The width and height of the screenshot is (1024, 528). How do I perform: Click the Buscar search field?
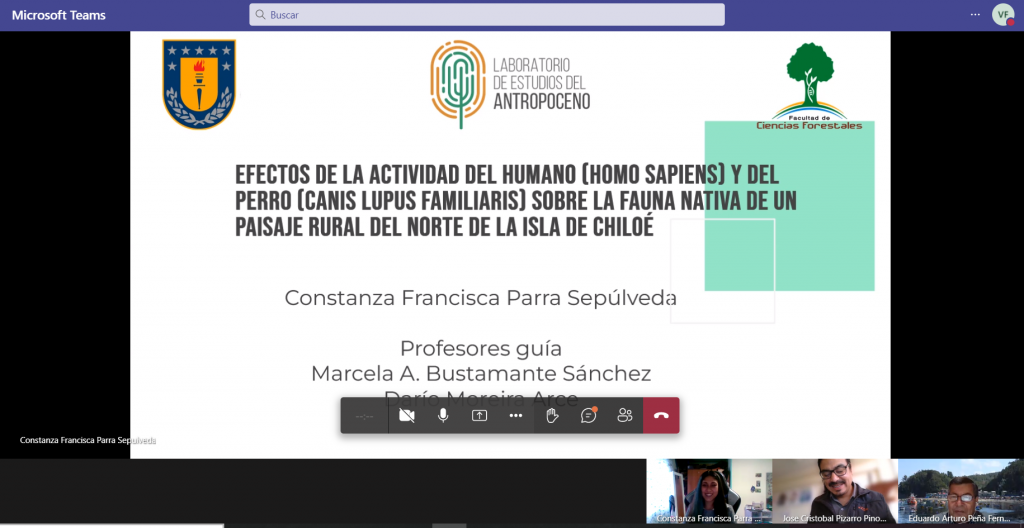tap(487, 14)
